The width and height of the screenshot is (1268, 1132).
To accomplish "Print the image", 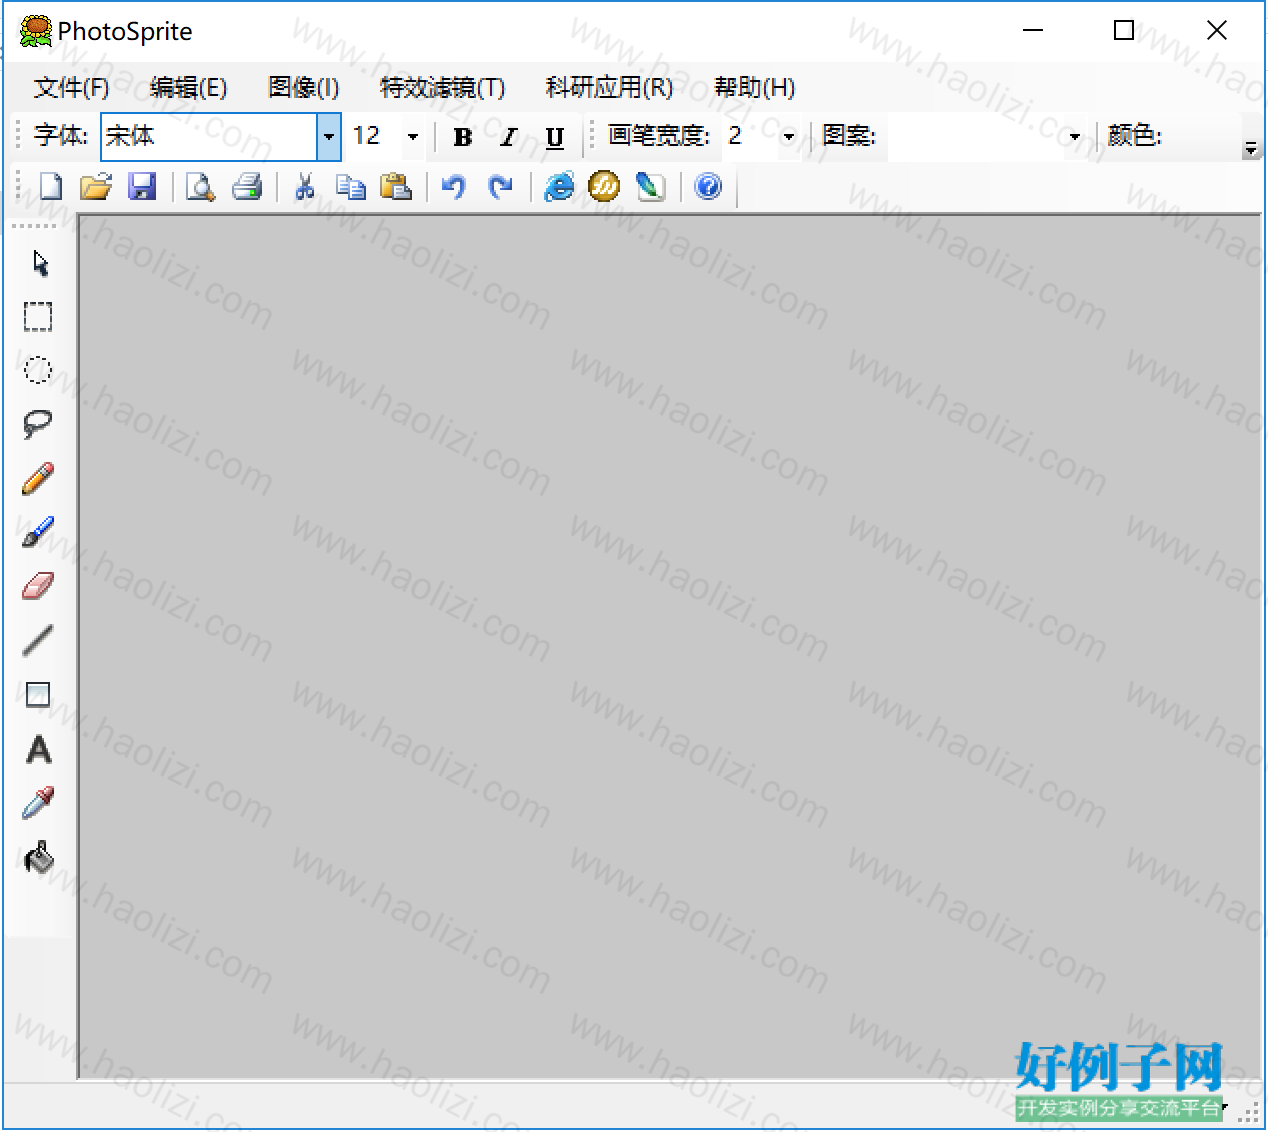I will pyautogui.click(x=247, y=187).
